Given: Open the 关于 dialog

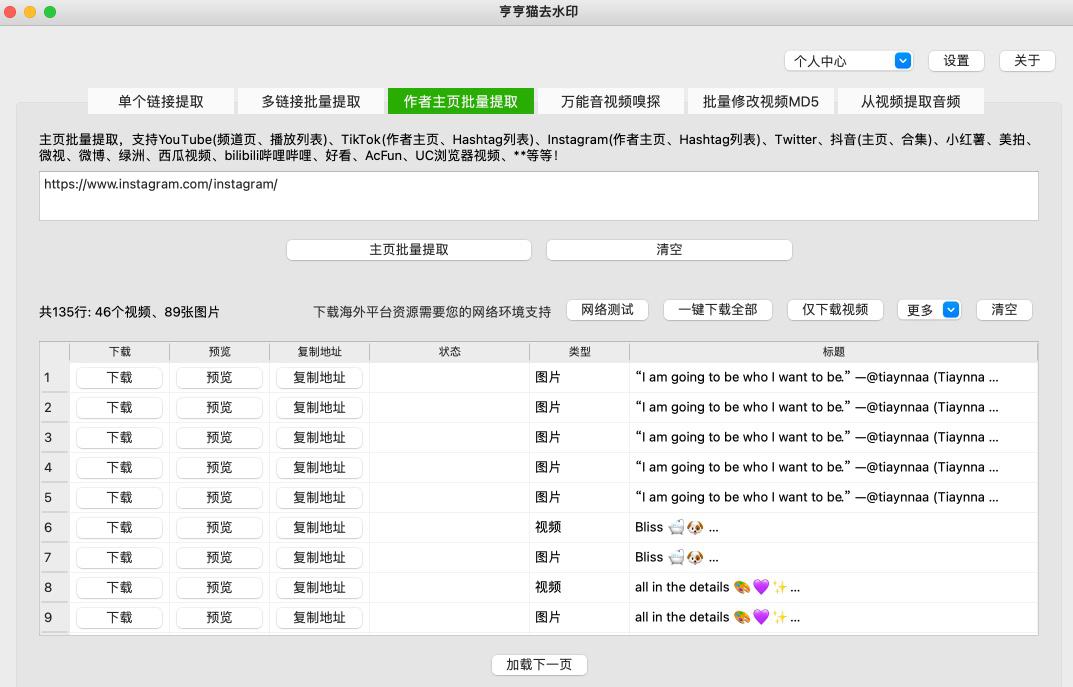Looking at the screenshot, I should [1026, 61].
